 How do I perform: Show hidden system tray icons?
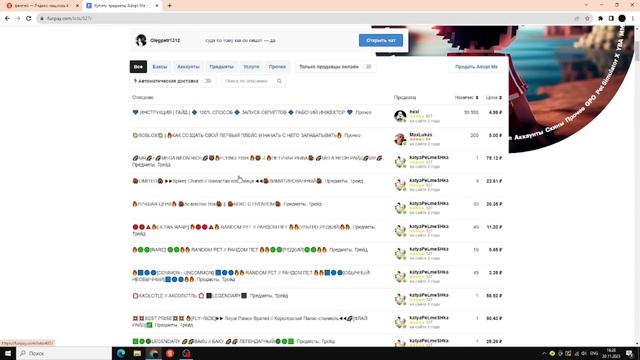544,353
